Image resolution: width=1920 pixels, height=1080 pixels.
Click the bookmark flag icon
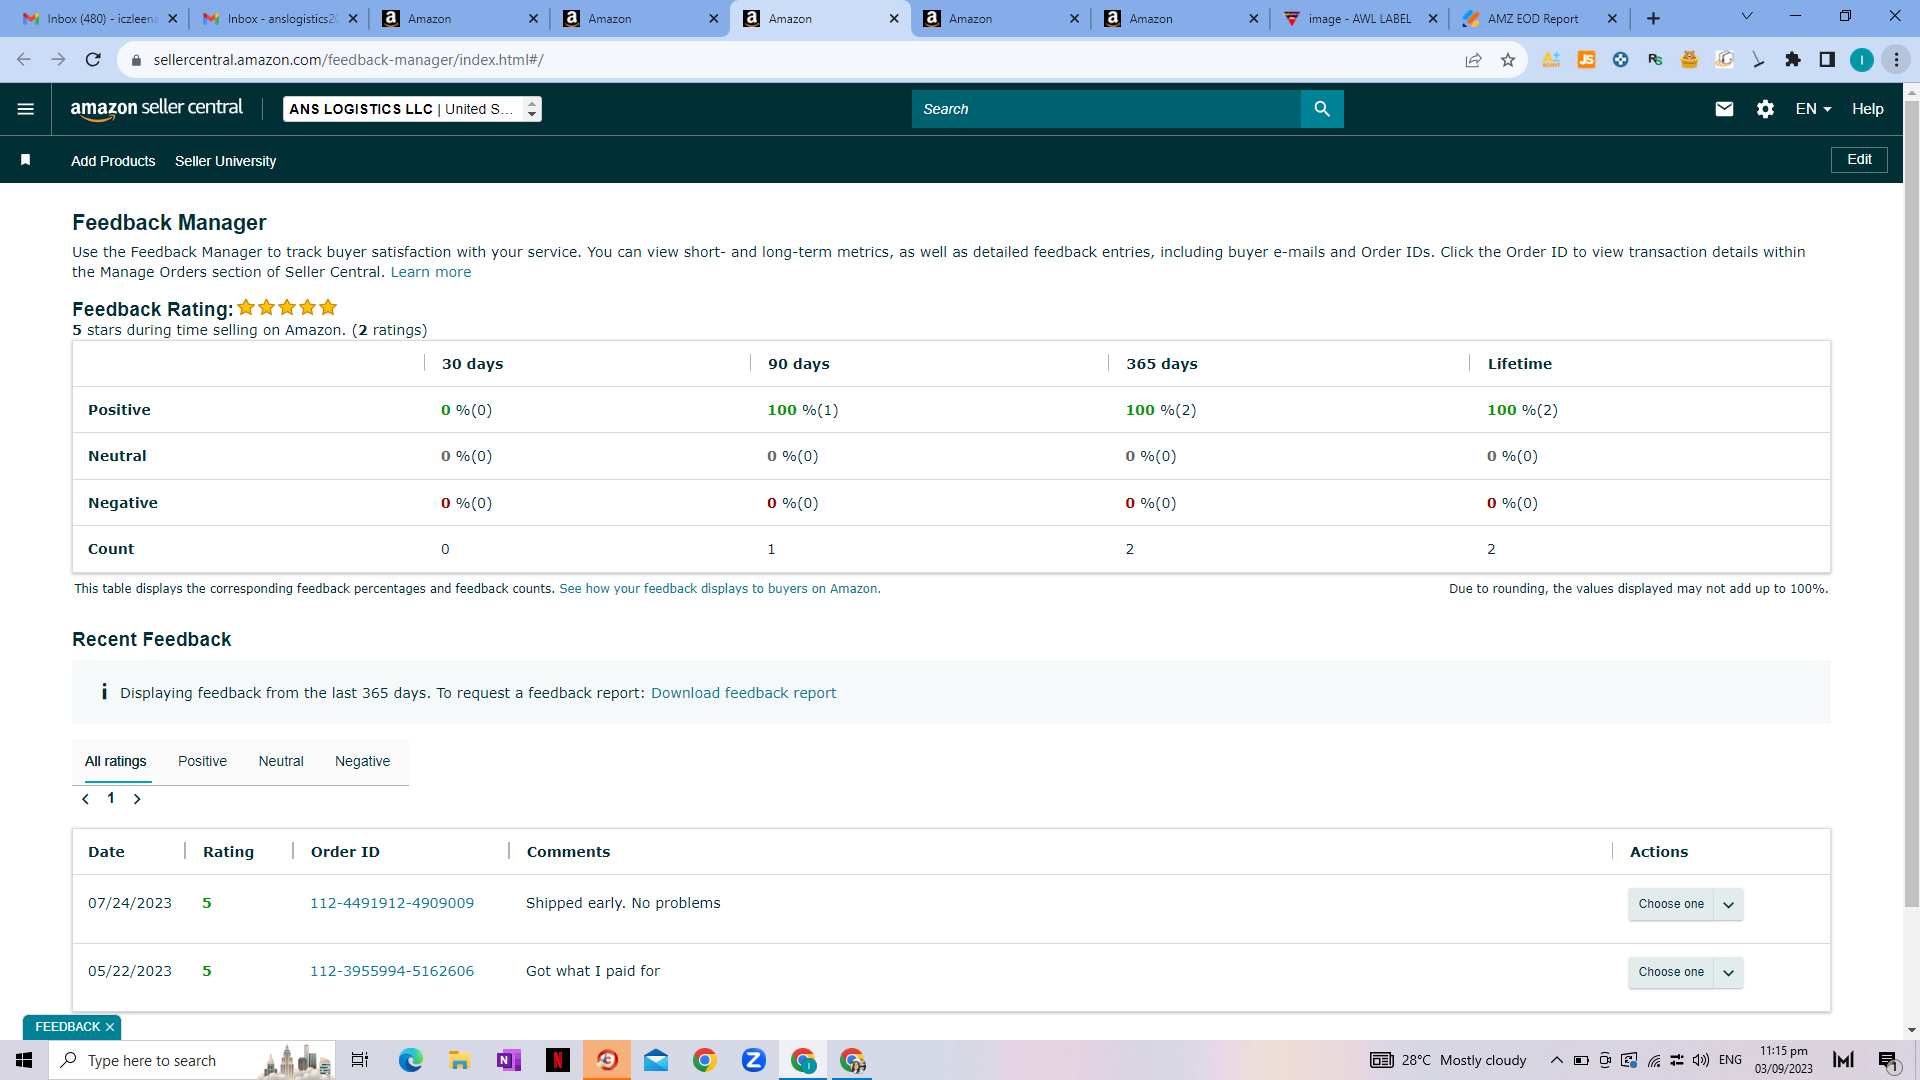26,160
